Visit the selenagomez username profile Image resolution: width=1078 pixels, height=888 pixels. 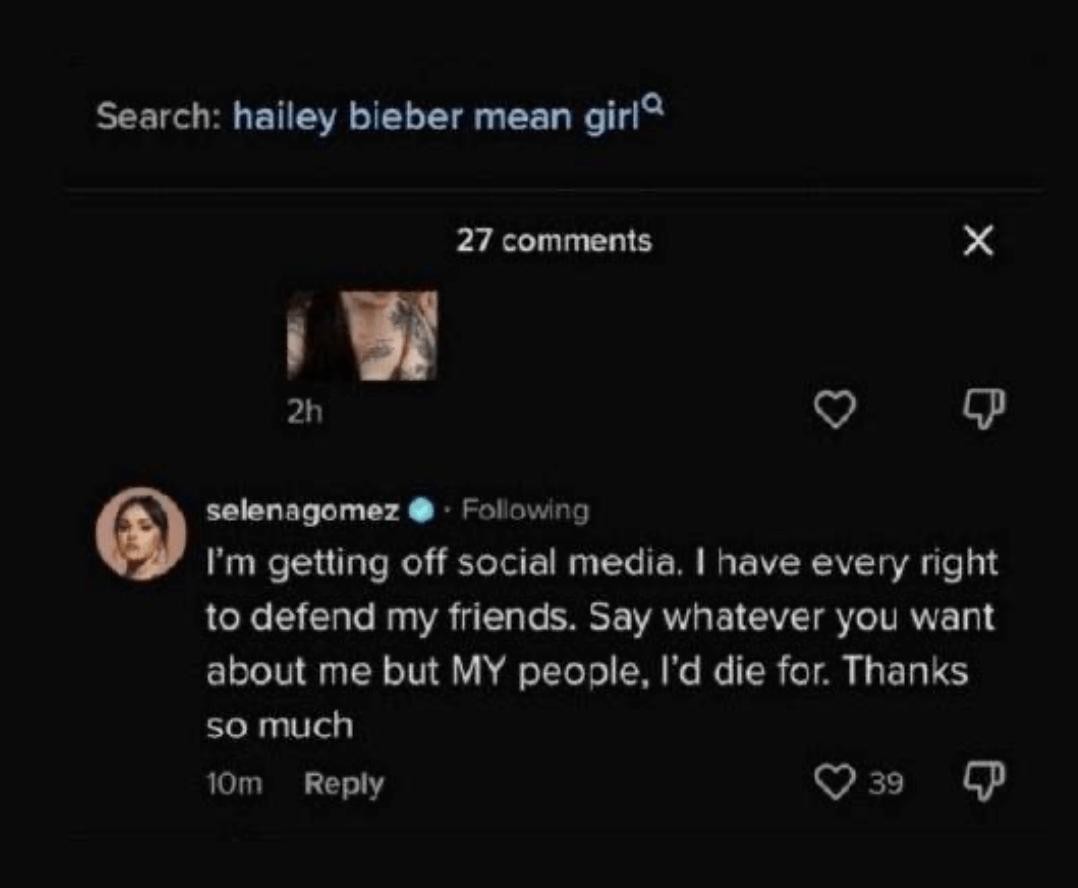point(303,512)
